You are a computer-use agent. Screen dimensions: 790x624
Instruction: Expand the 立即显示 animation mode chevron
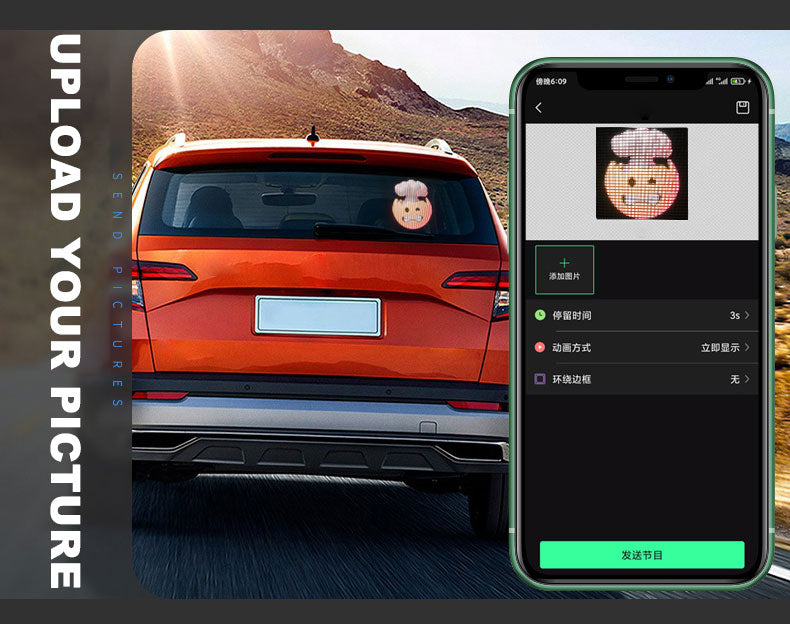point(747,347)
